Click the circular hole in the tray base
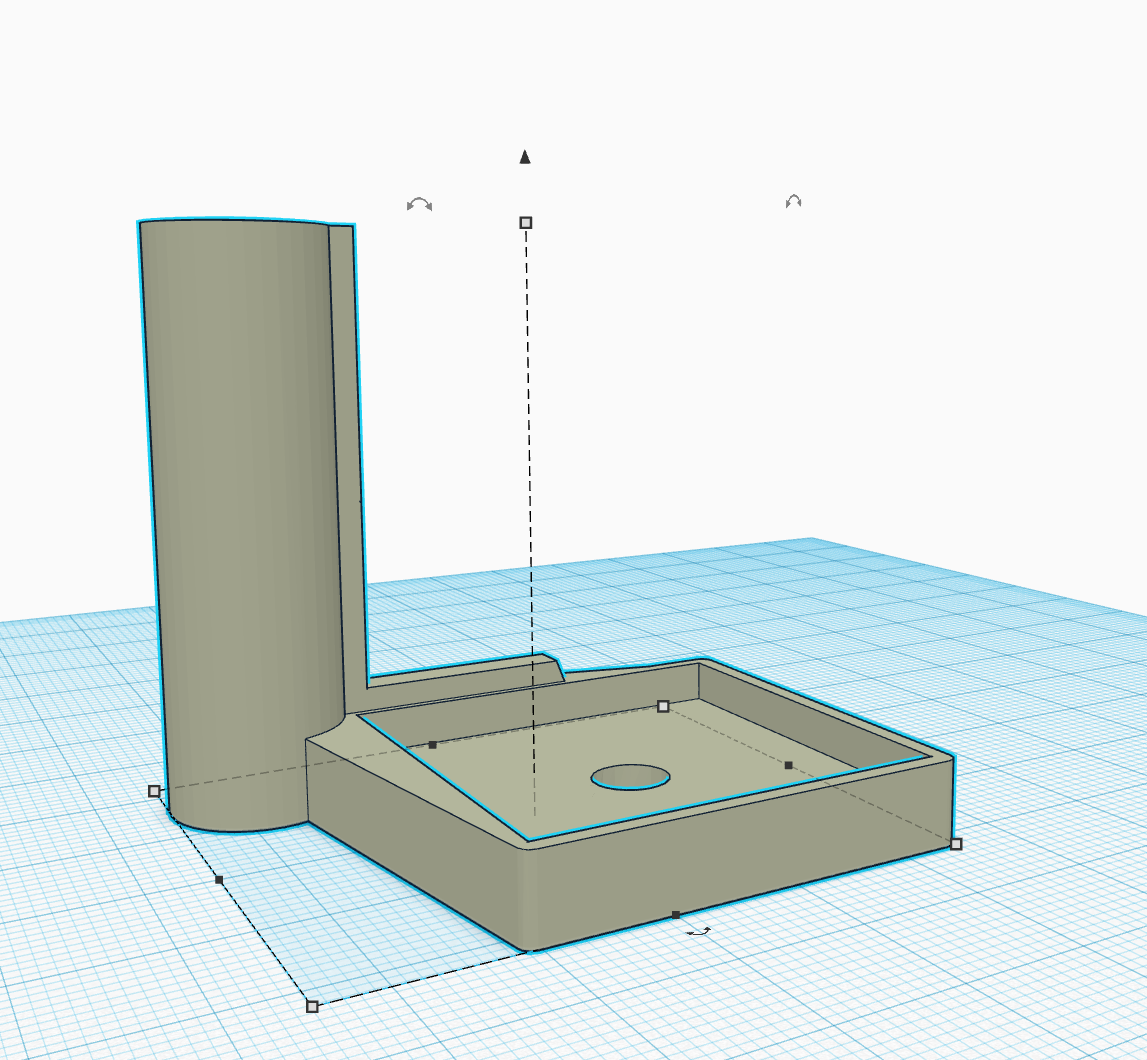This screenshot has height=1060, width=1147. coord(629,779)
